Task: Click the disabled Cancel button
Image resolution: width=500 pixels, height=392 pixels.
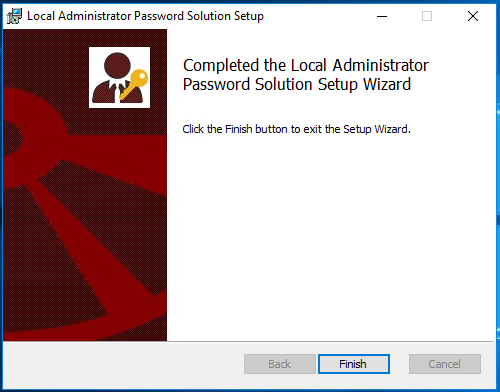Action: (445, 364)
